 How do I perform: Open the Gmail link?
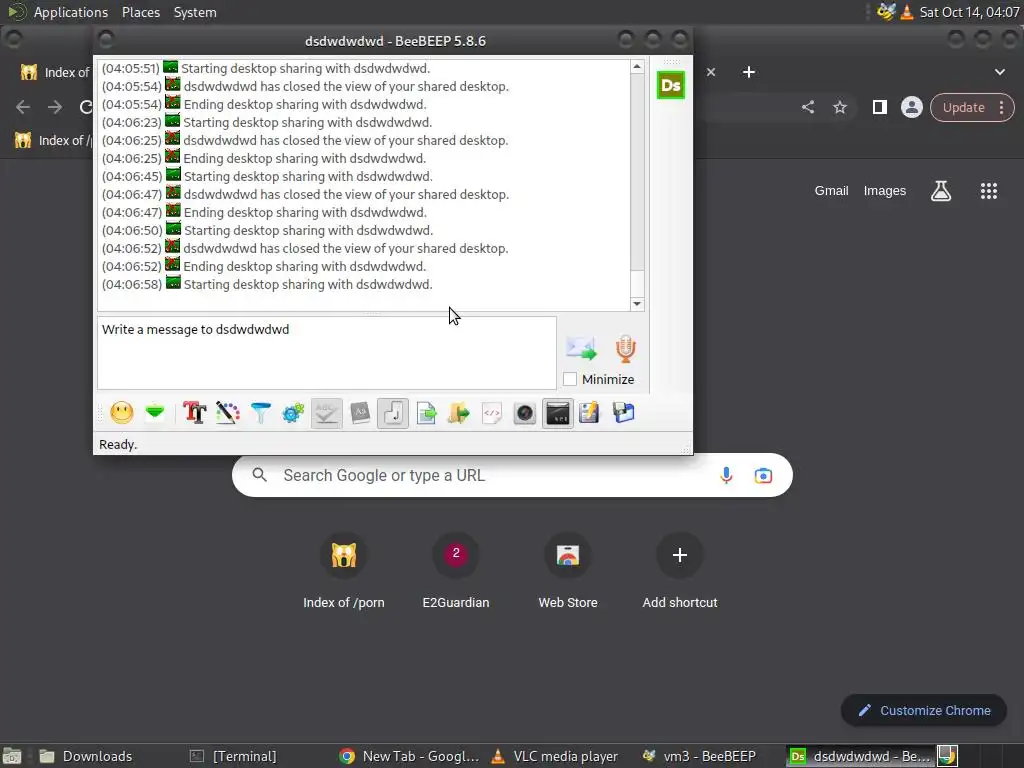click(831, 191)
